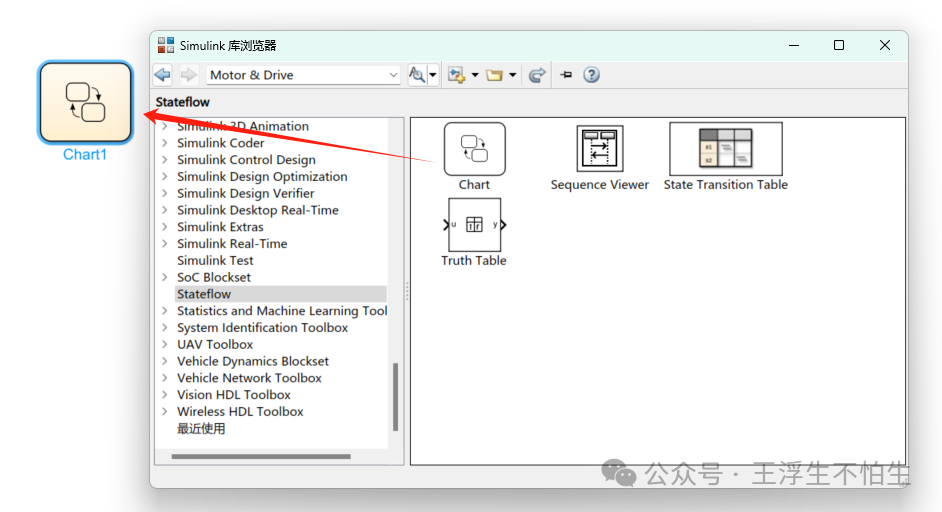
Task: Click the library tree horizontal scrollbar
Action: (x=261, y=457)
